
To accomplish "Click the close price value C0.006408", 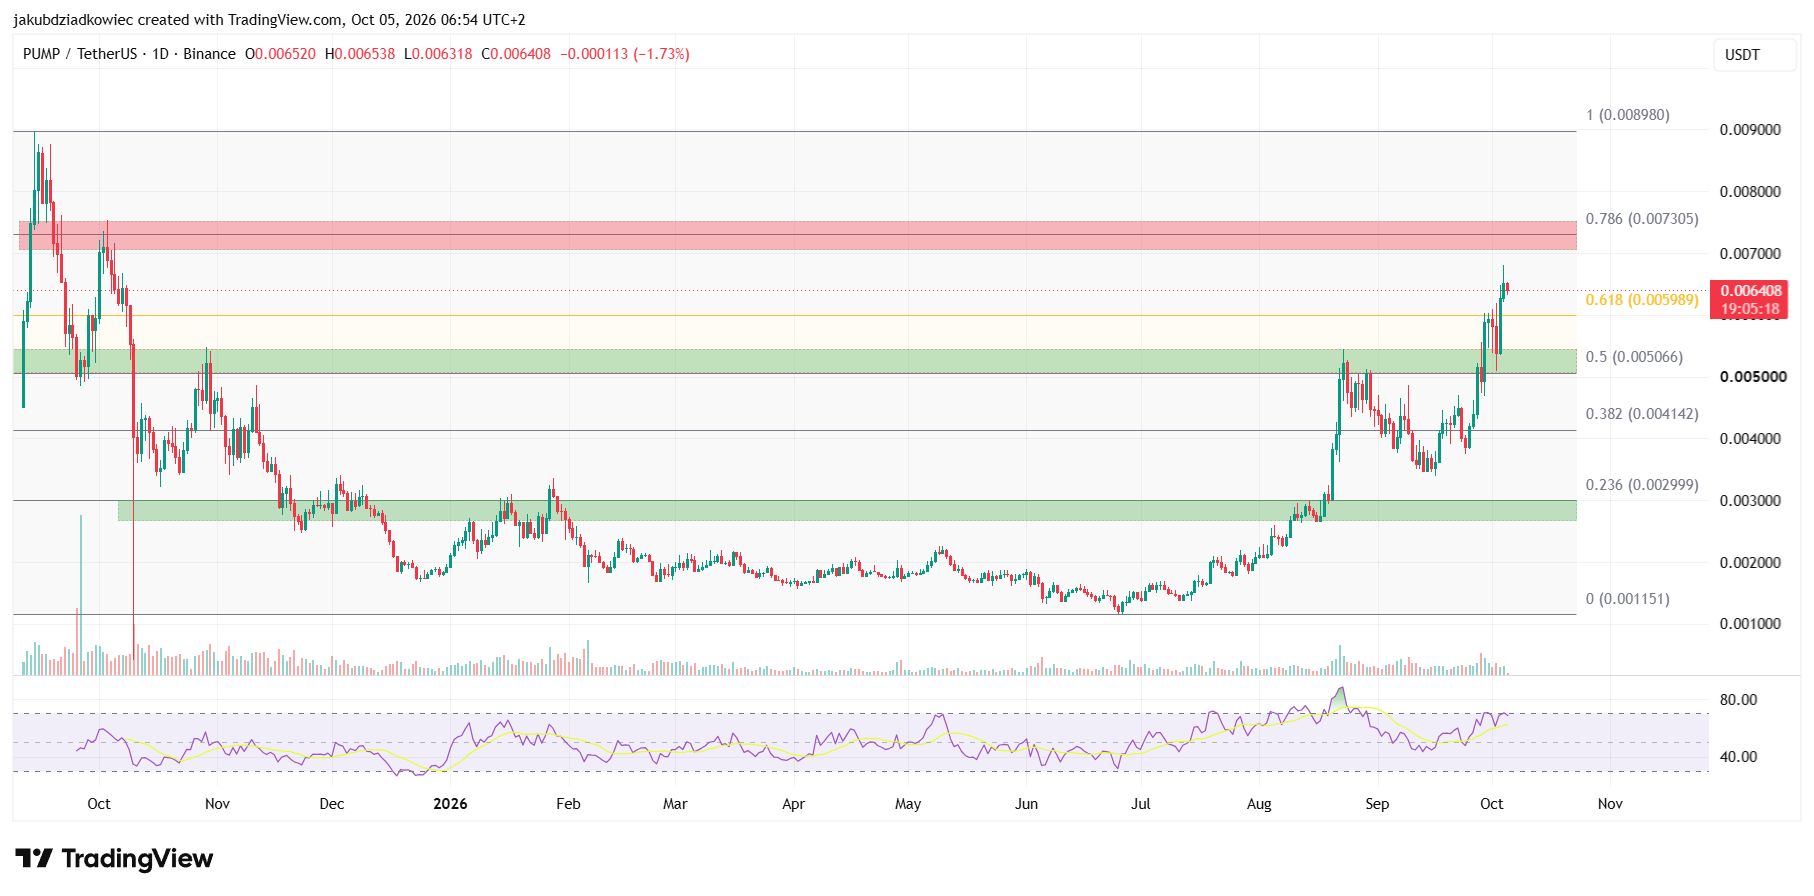I will pyautogui.click(x=516, y=54).
